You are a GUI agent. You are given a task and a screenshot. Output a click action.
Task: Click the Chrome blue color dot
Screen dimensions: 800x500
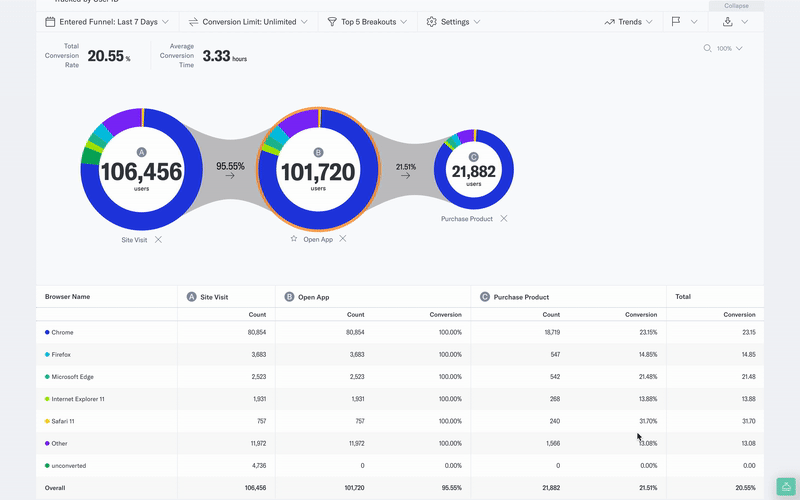point(47,332)
